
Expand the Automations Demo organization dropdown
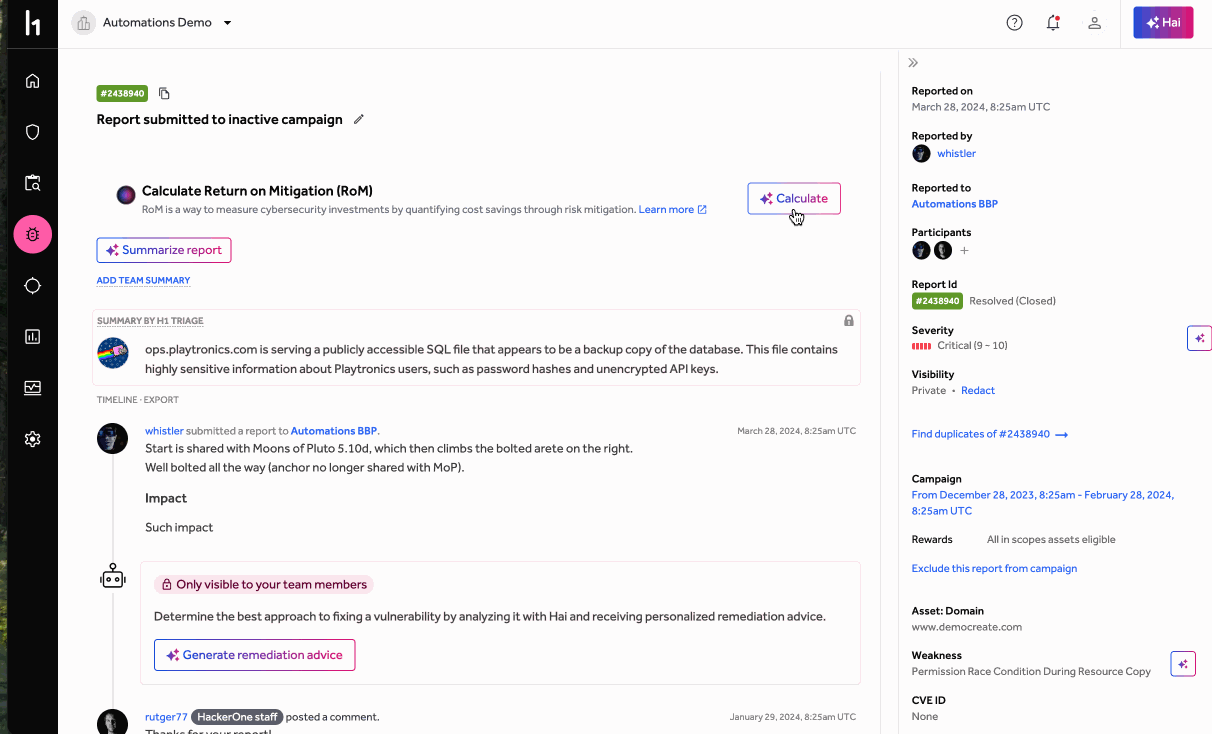click(x=227, y=23)
